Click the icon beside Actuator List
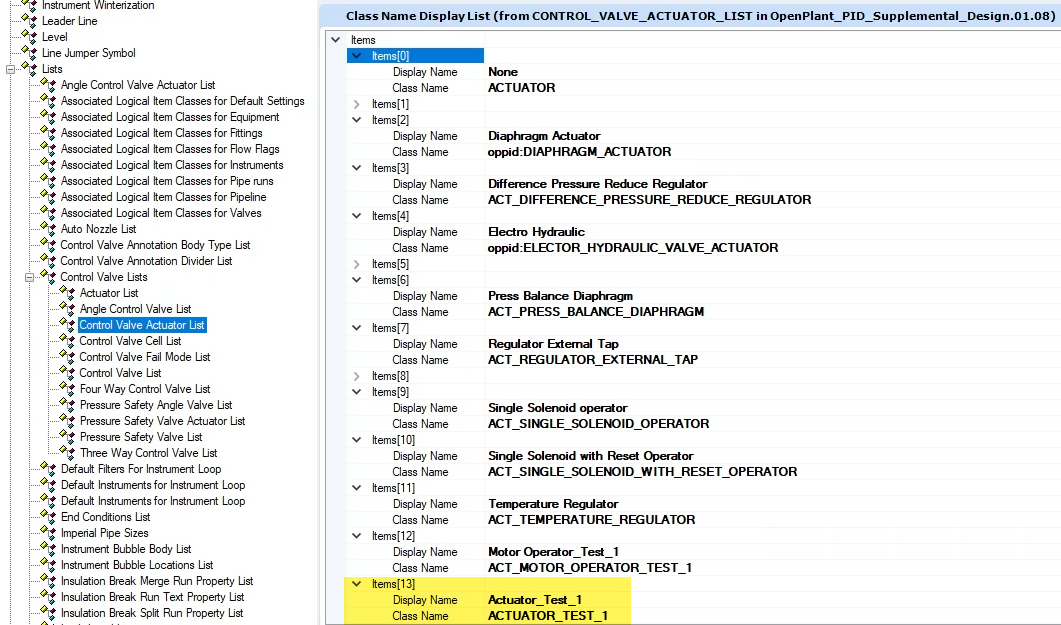1061x625 pixels. pos(68,293)
